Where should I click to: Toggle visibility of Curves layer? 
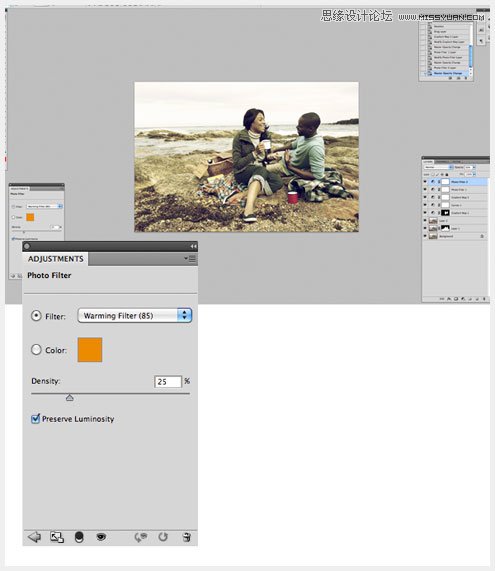pyautogui.click(x=425, y=205)
